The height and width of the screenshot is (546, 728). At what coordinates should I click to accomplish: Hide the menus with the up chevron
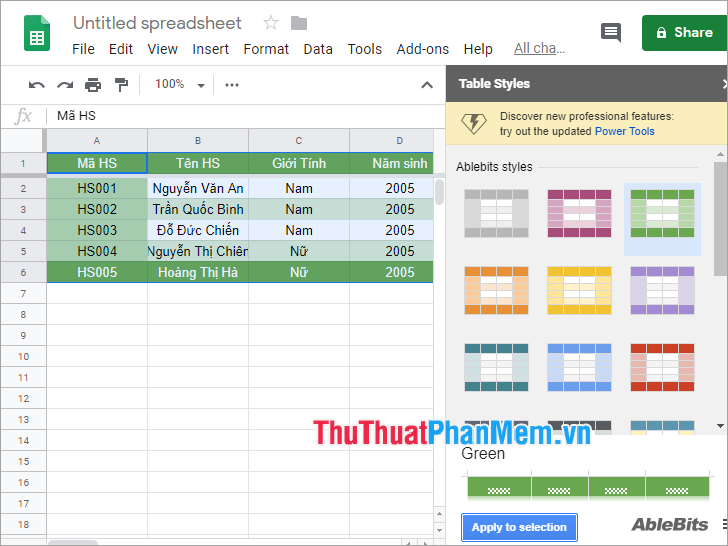[x=427, y=85]
